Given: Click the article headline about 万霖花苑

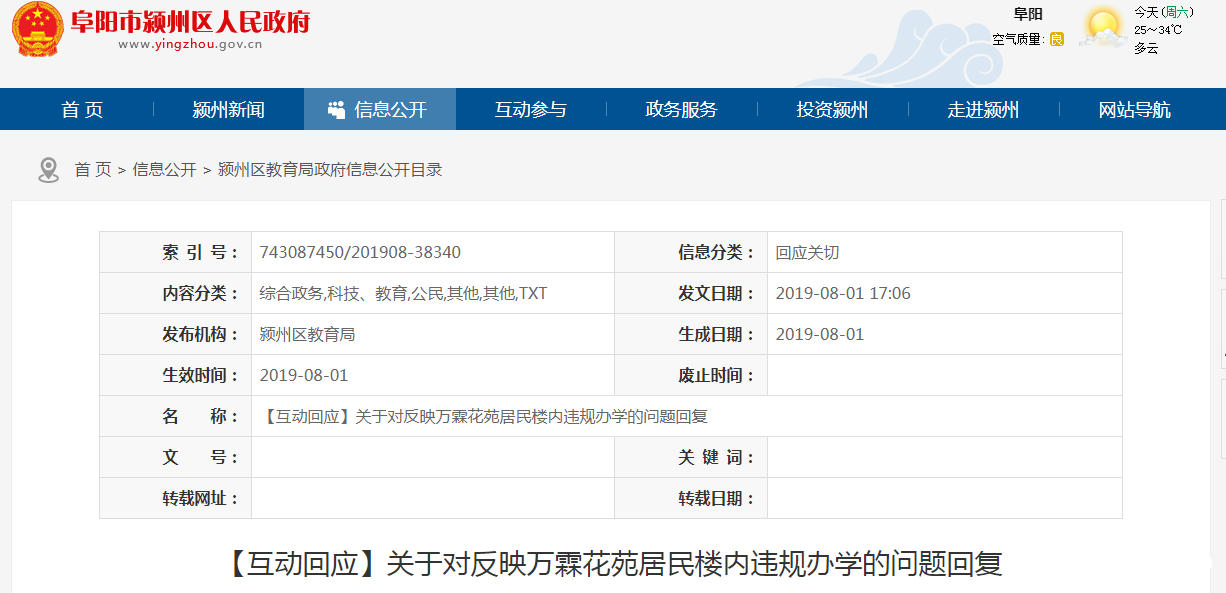Looking at the screenshot, I should pyautogui.click(x=613, y=565).
